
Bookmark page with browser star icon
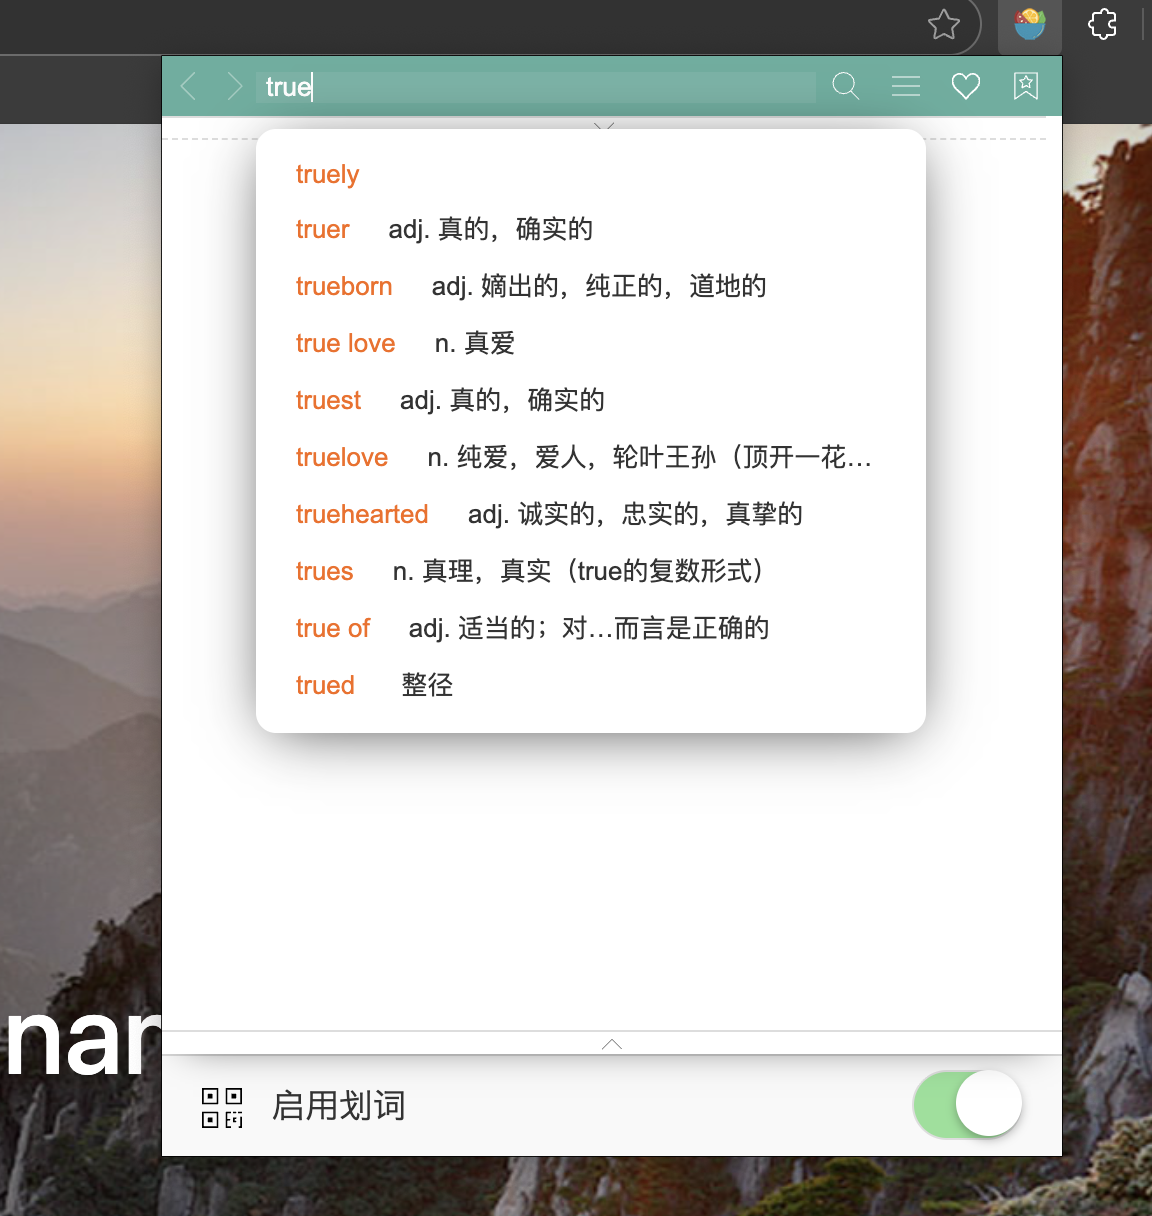tap(943, 25)
